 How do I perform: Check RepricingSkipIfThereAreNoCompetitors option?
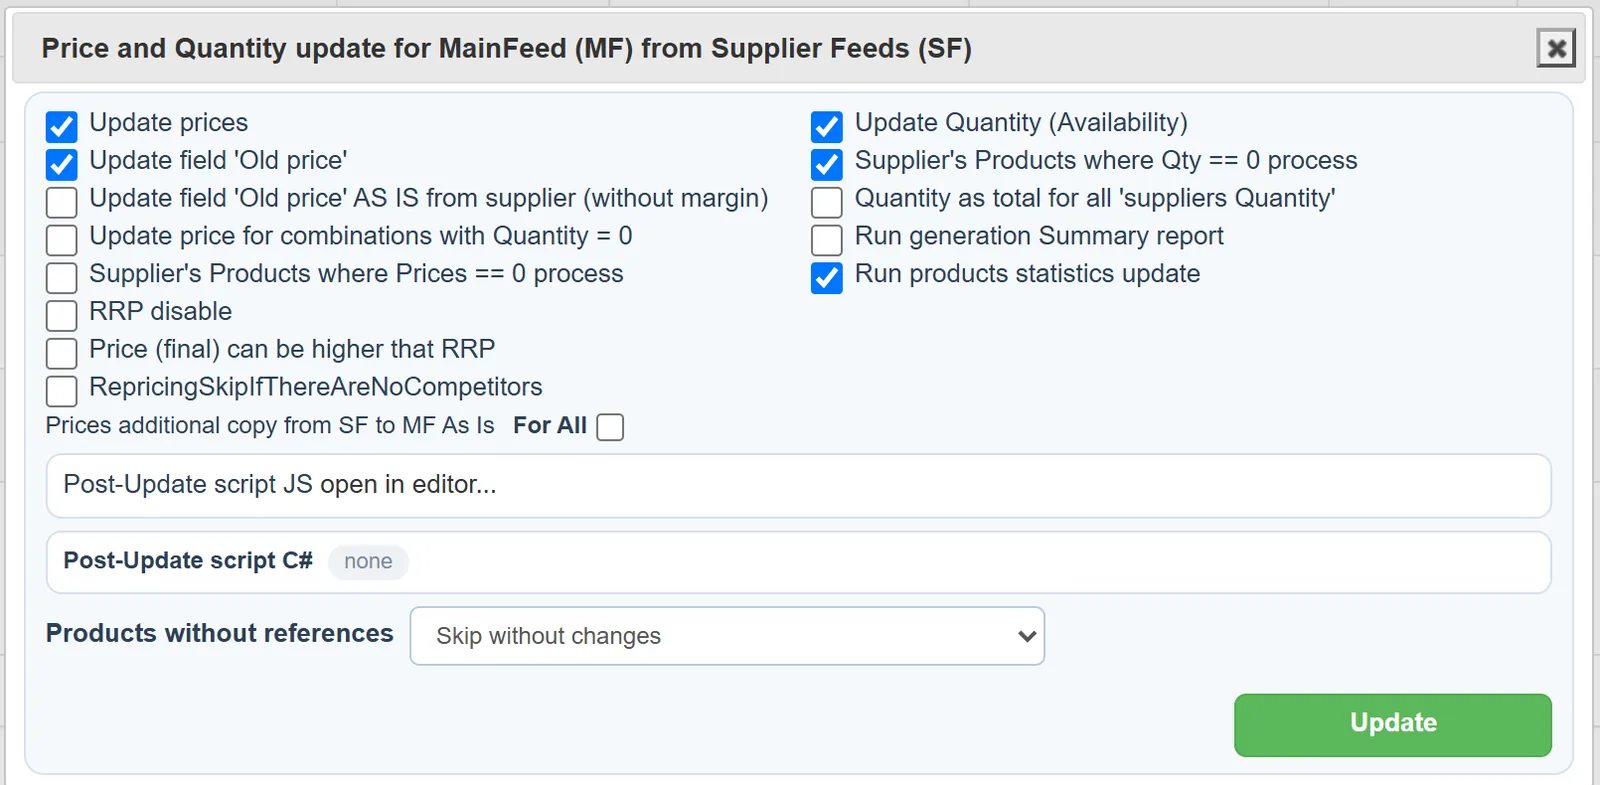(62, 391)
